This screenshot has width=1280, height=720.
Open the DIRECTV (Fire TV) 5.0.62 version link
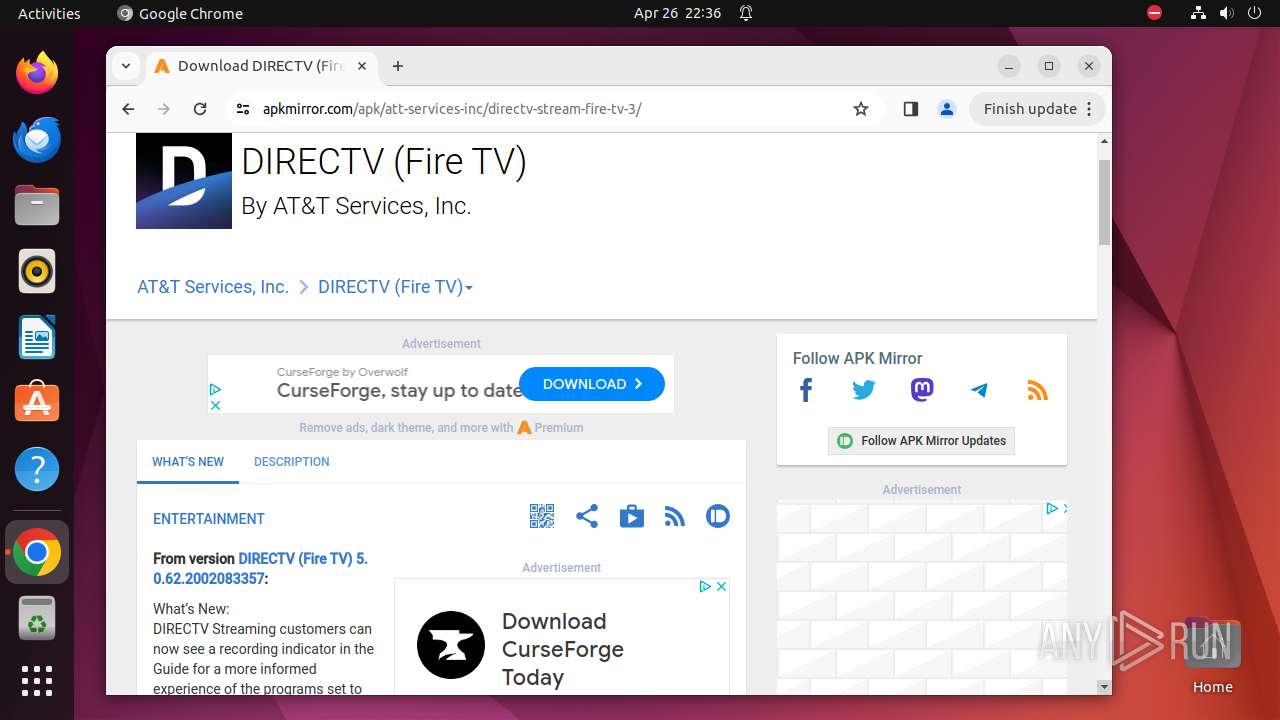[x=260, y=569]
